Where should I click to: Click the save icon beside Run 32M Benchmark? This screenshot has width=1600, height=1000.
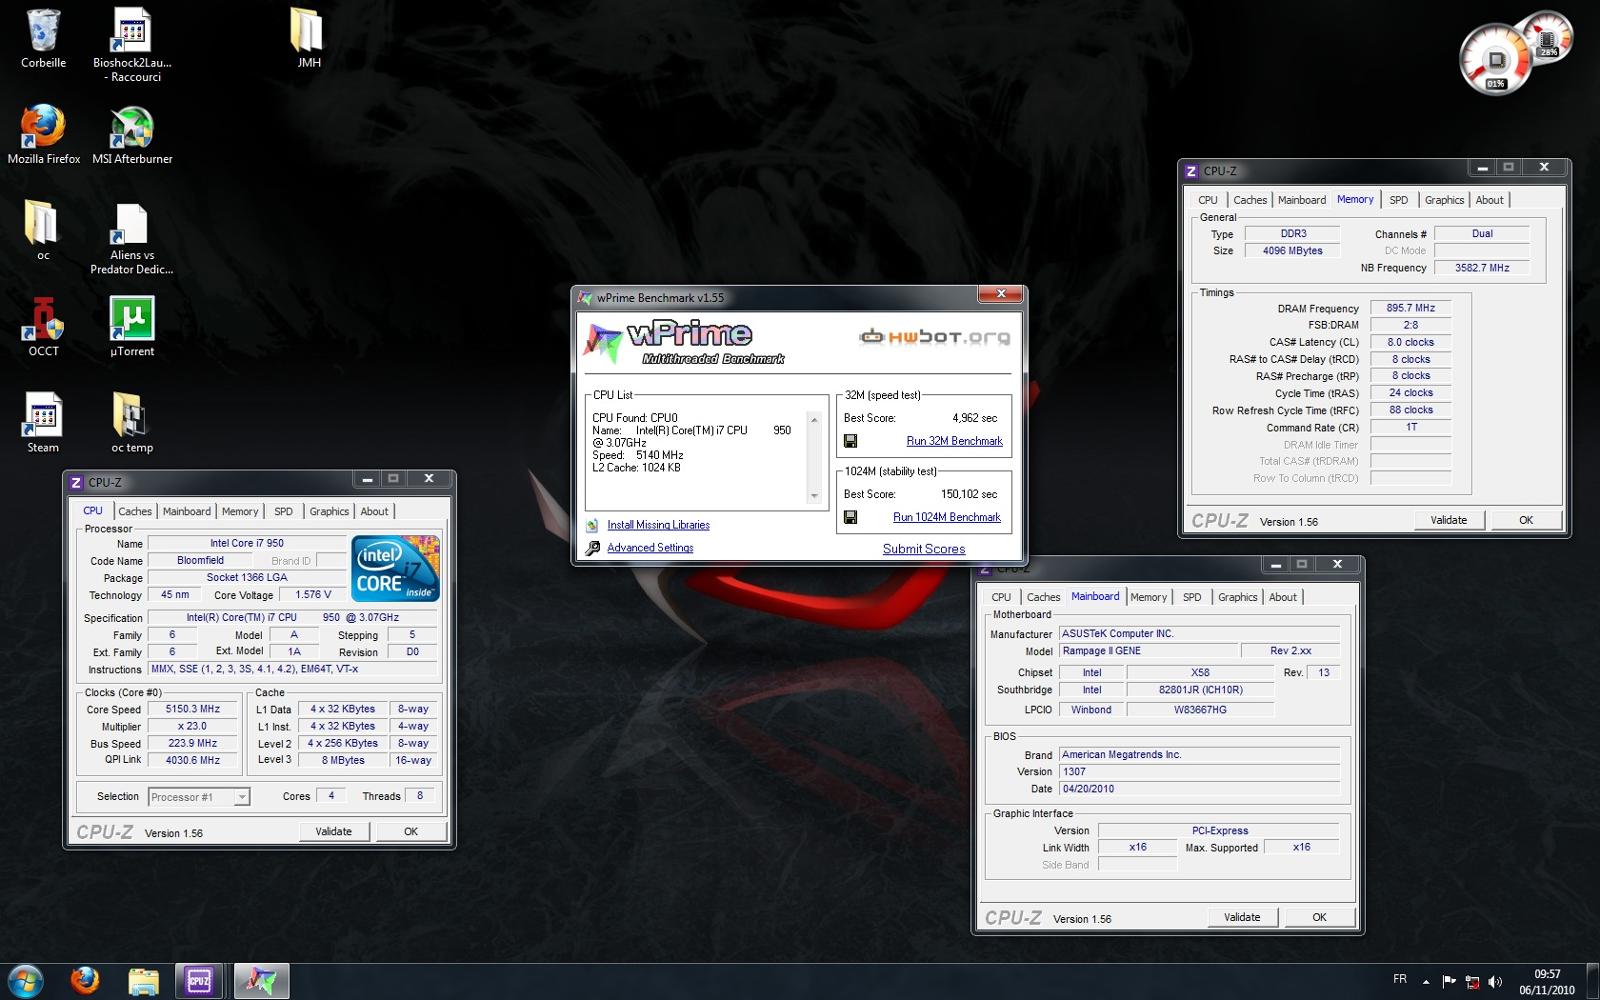point(850,441)
